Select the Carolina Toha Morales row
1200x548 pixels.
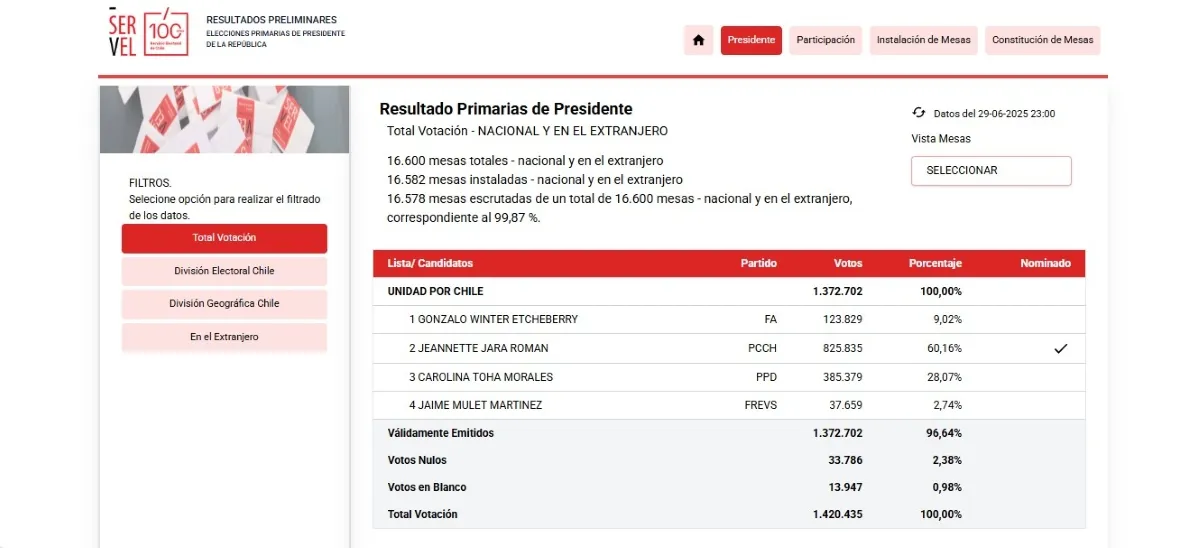[729, 377]
